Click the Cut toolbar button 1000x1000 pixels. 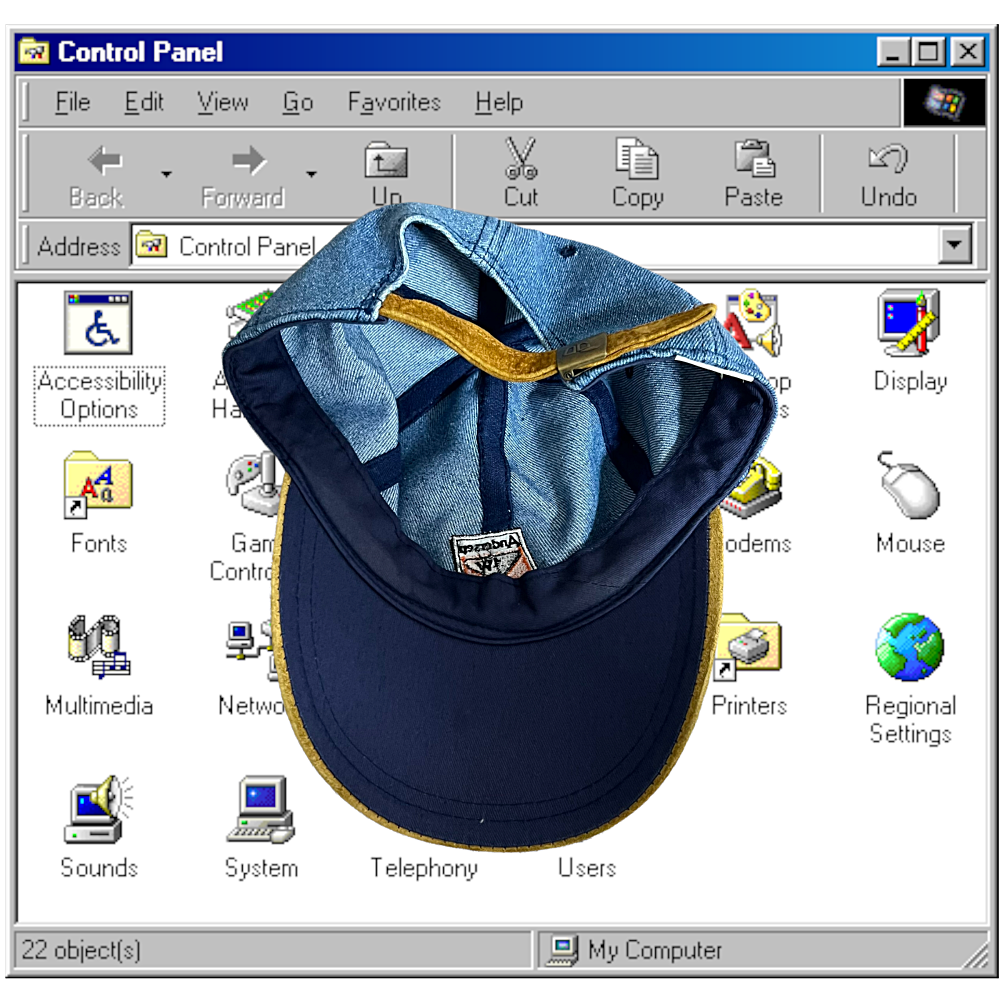[520, 172]
